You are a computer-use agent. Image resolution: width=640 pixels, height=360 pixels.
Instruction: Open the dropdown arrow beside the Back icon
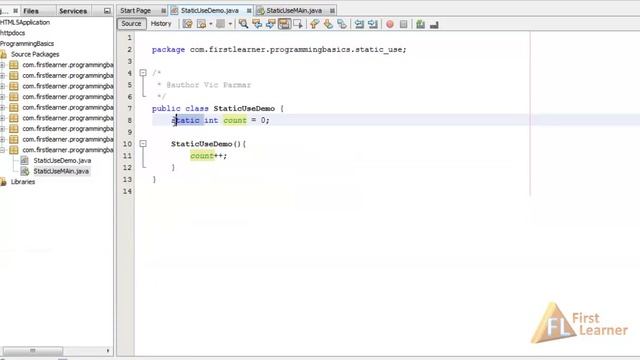[x=211, y=24]
